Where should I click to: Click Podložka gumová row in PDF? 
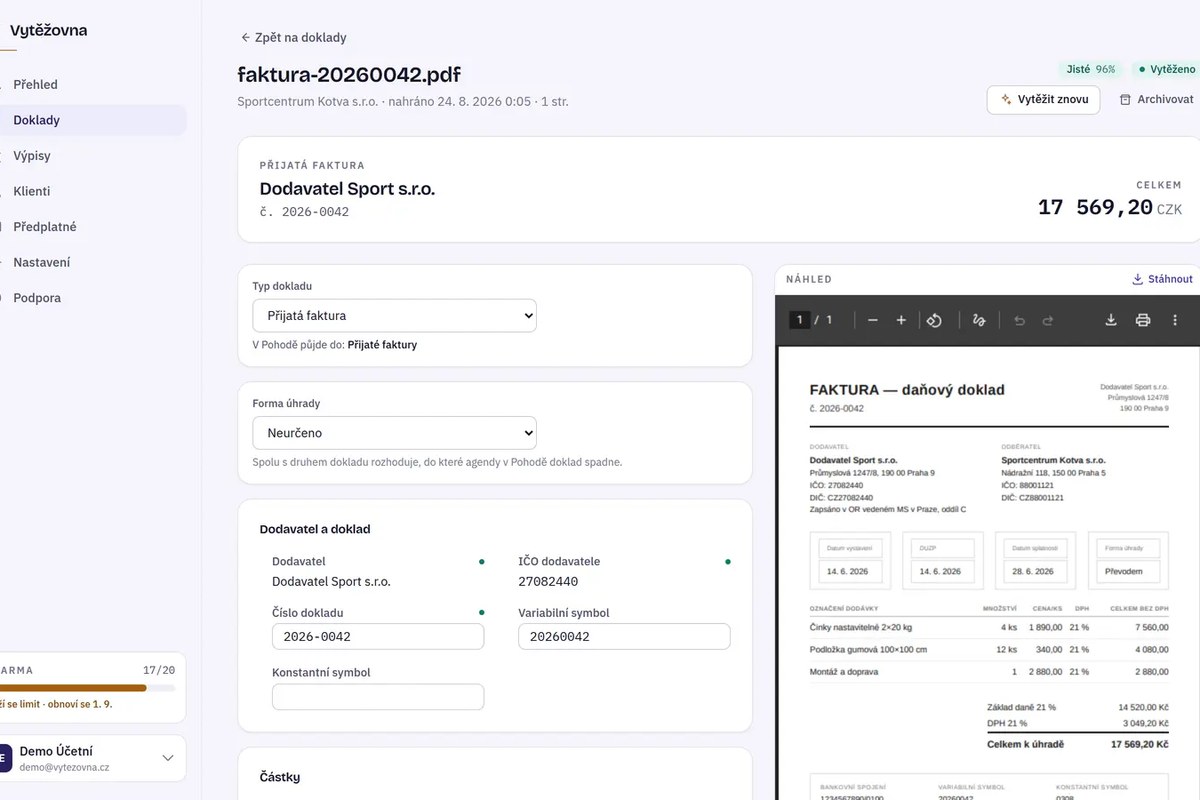(x=988, y=649)
